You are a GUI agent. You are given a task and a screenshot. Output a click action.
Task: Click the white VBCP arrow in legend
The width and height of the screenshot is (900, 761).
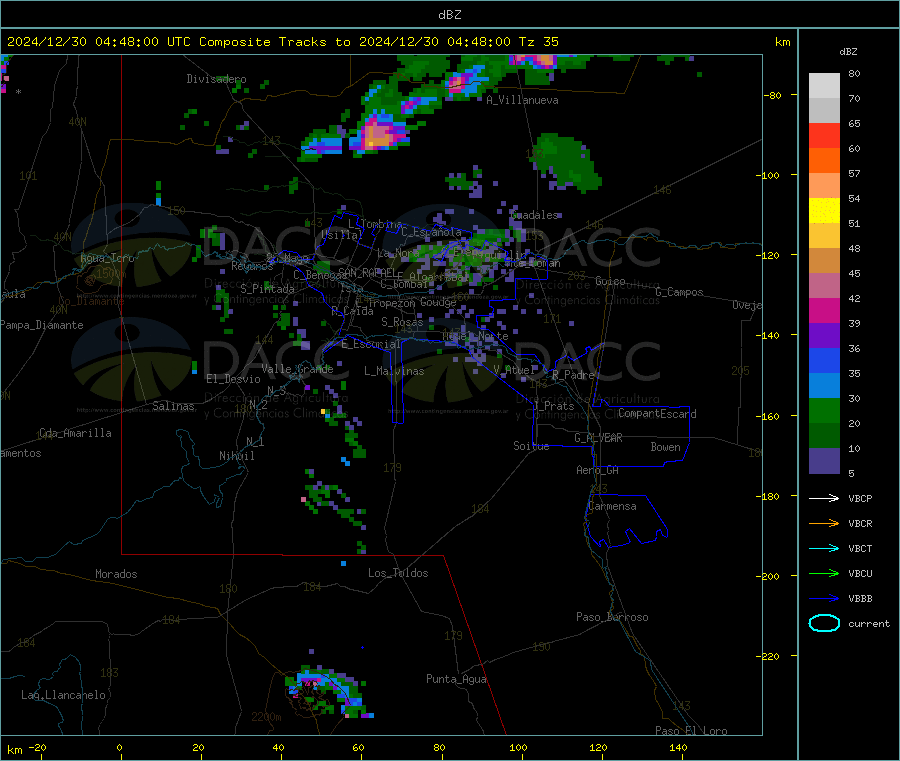click(824, 498)
